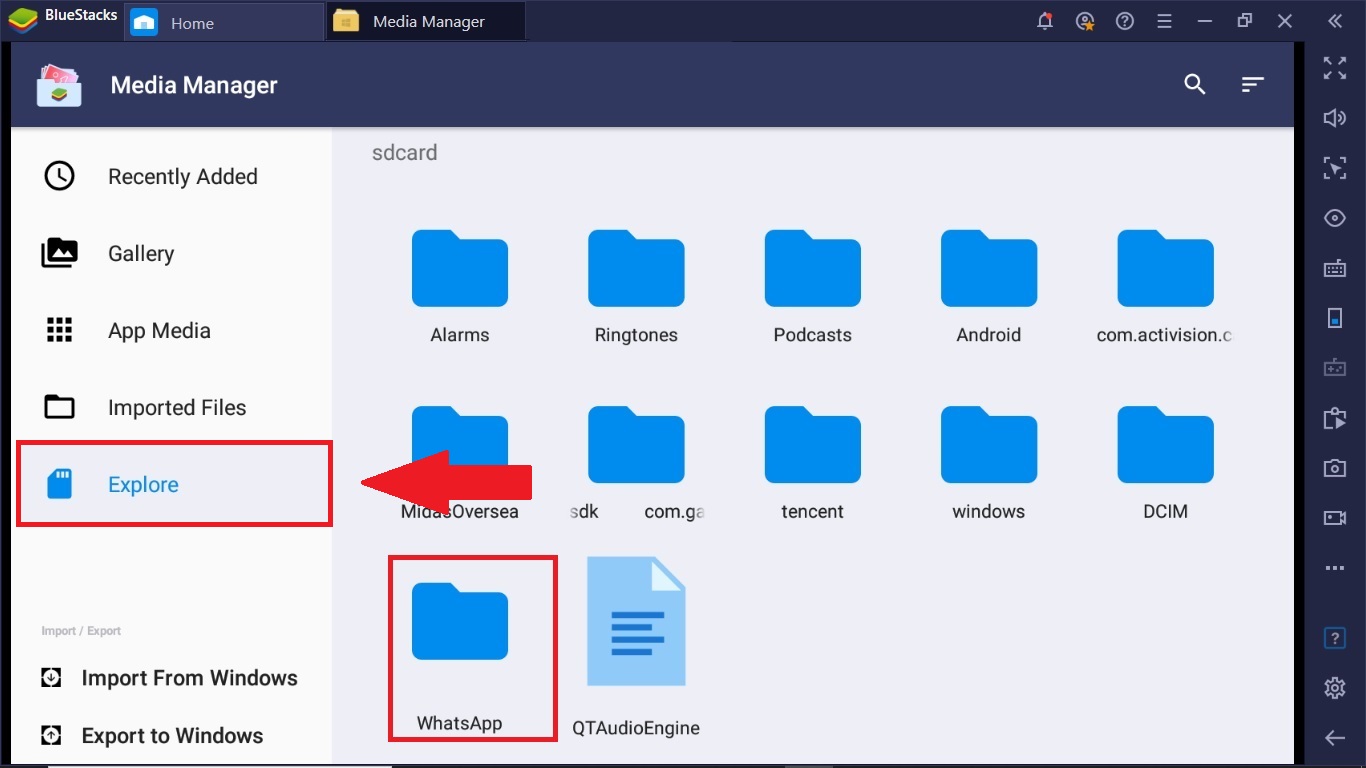This screenshot has width=1366, height=768.
Task: Go to App Media section
Action: (x=171, y=331)
